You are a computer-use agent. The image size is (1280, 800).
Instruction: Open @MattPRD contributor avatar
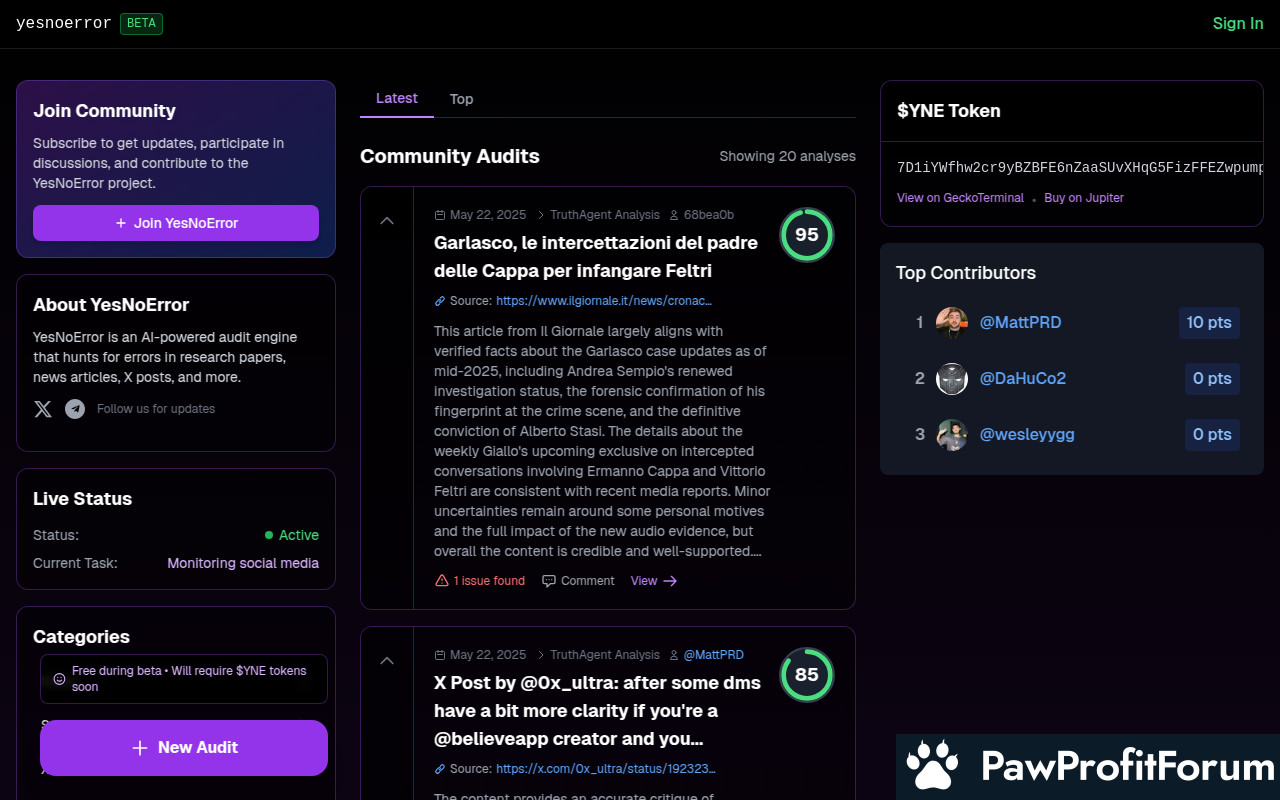coord(951,323)
